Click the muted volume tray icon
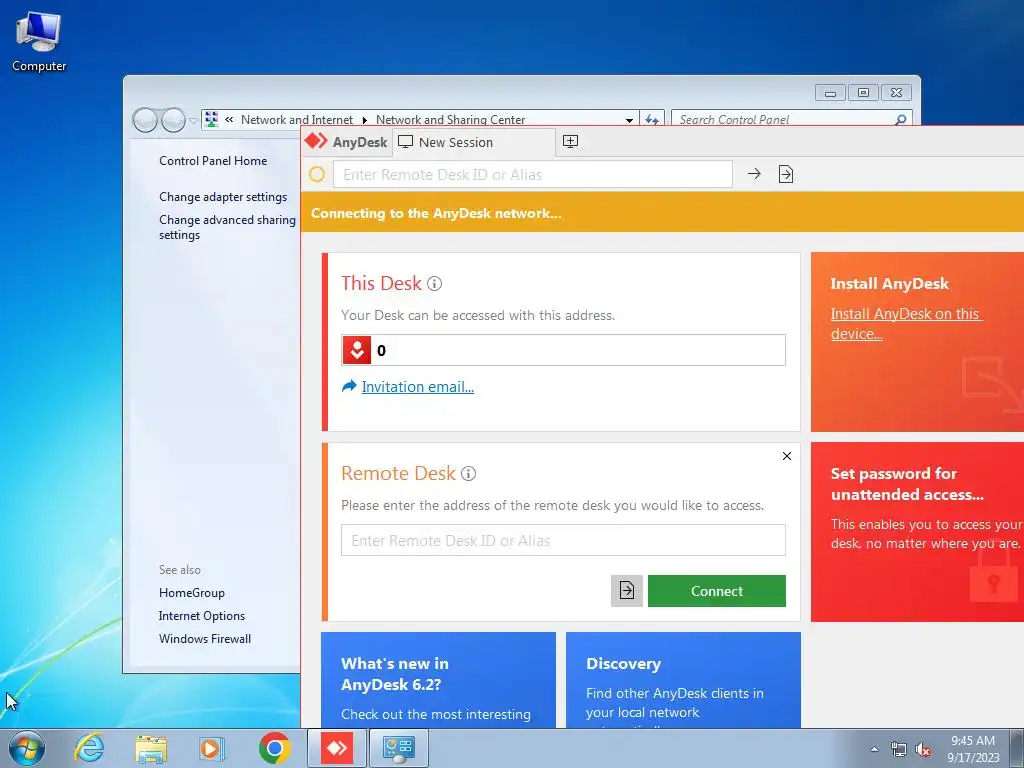This screenshot has width=1024, height=768. pyautogui.click(x=923, y=750)
